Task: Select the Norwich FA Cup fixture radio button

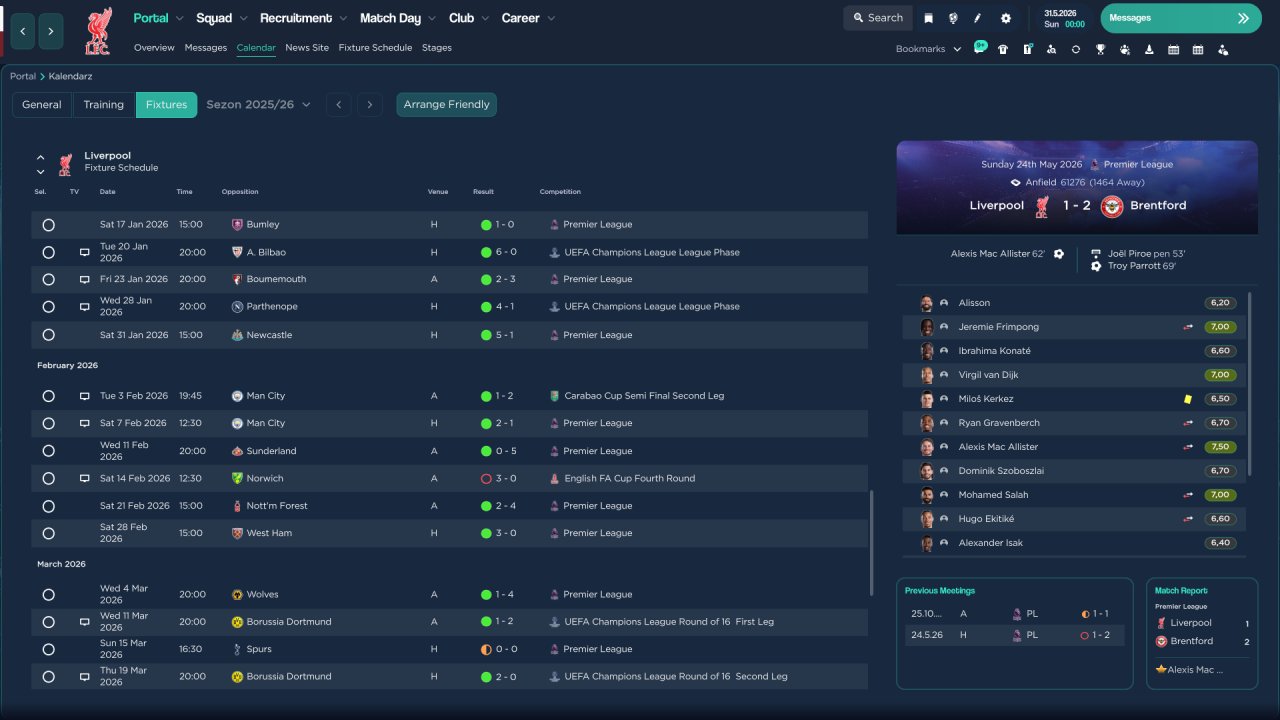Action: (x=48, y=479)
